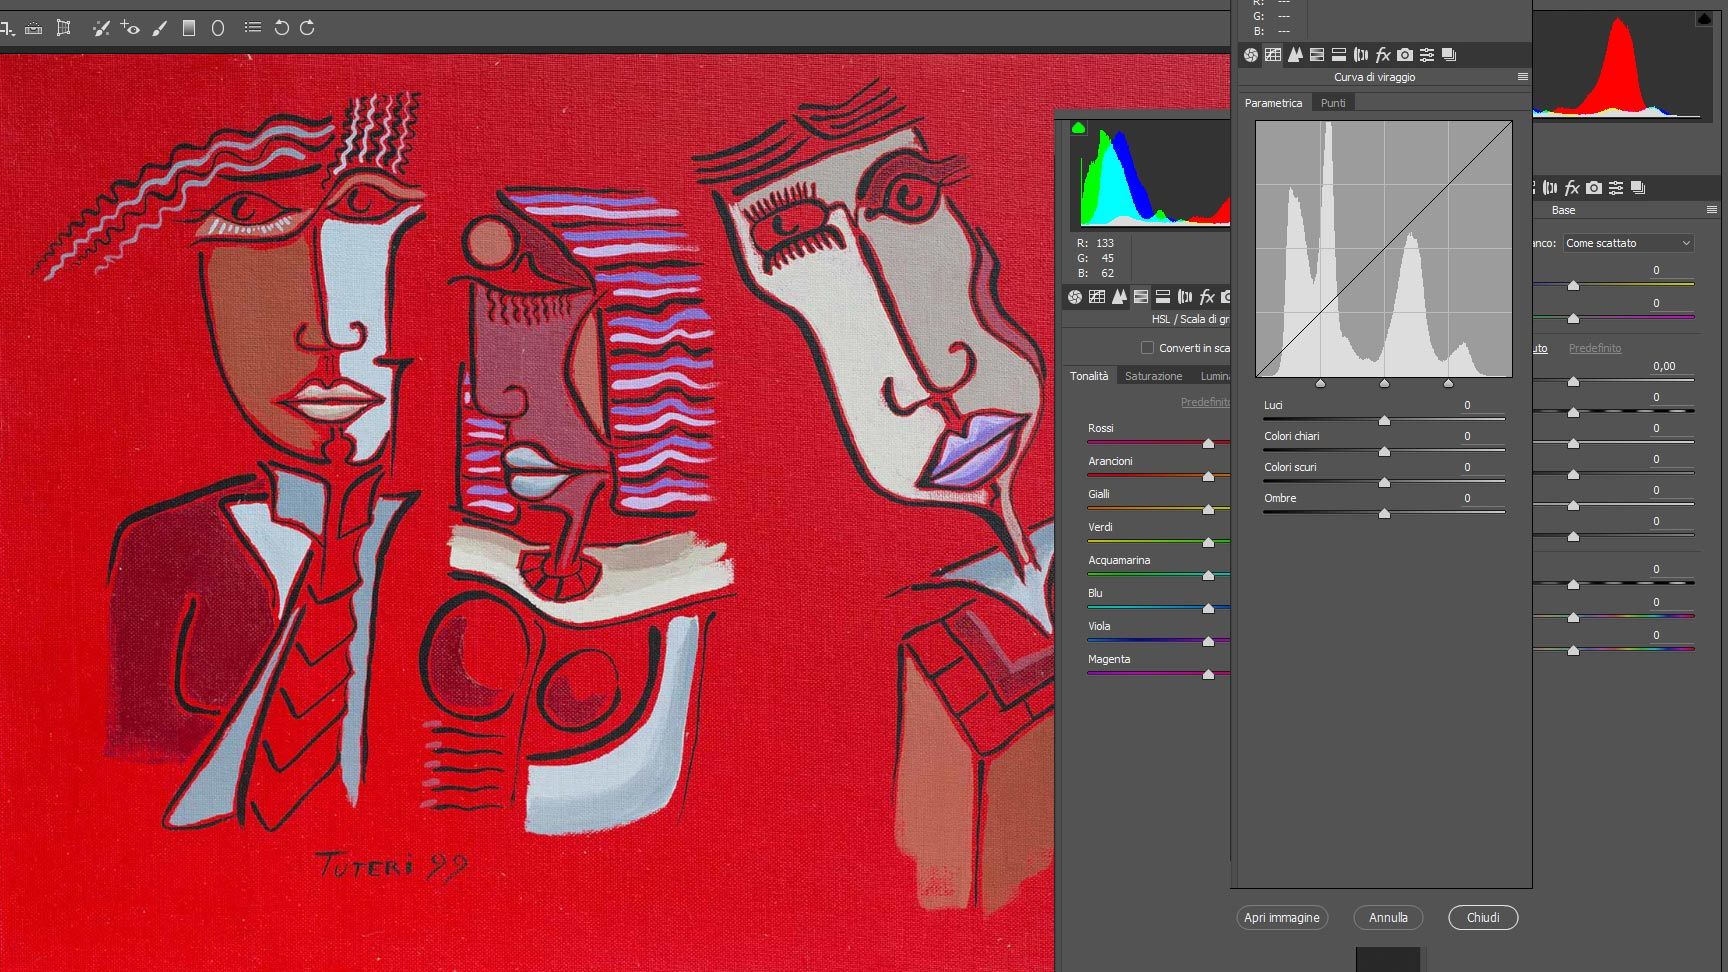Click Basic aperture icon in HSL panel
The width and height of the screenshot is (1728, 972).
click(x=1075, y=297)
